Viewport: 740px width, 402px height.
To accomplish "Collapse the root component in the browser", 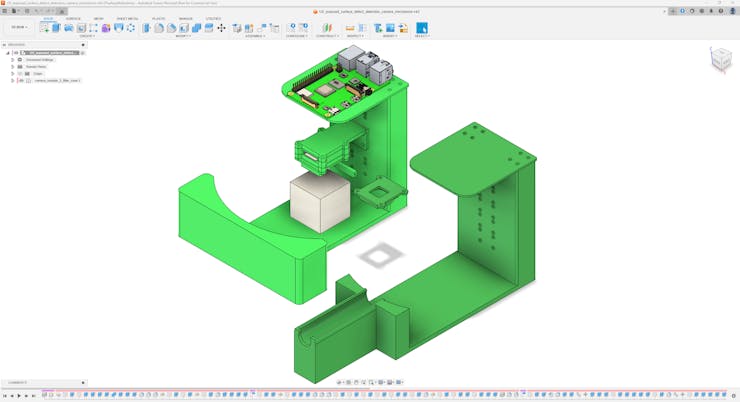I will click(x=8, y=53).
